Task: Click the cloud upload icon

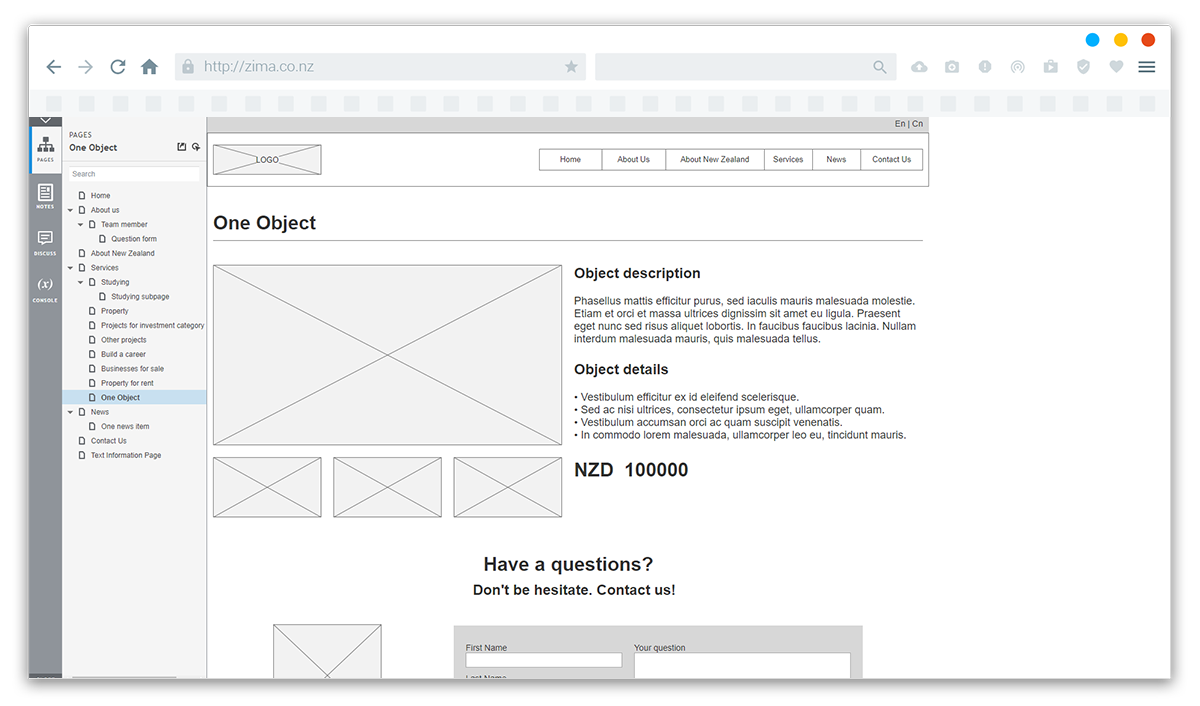Action: coord(919,67)
